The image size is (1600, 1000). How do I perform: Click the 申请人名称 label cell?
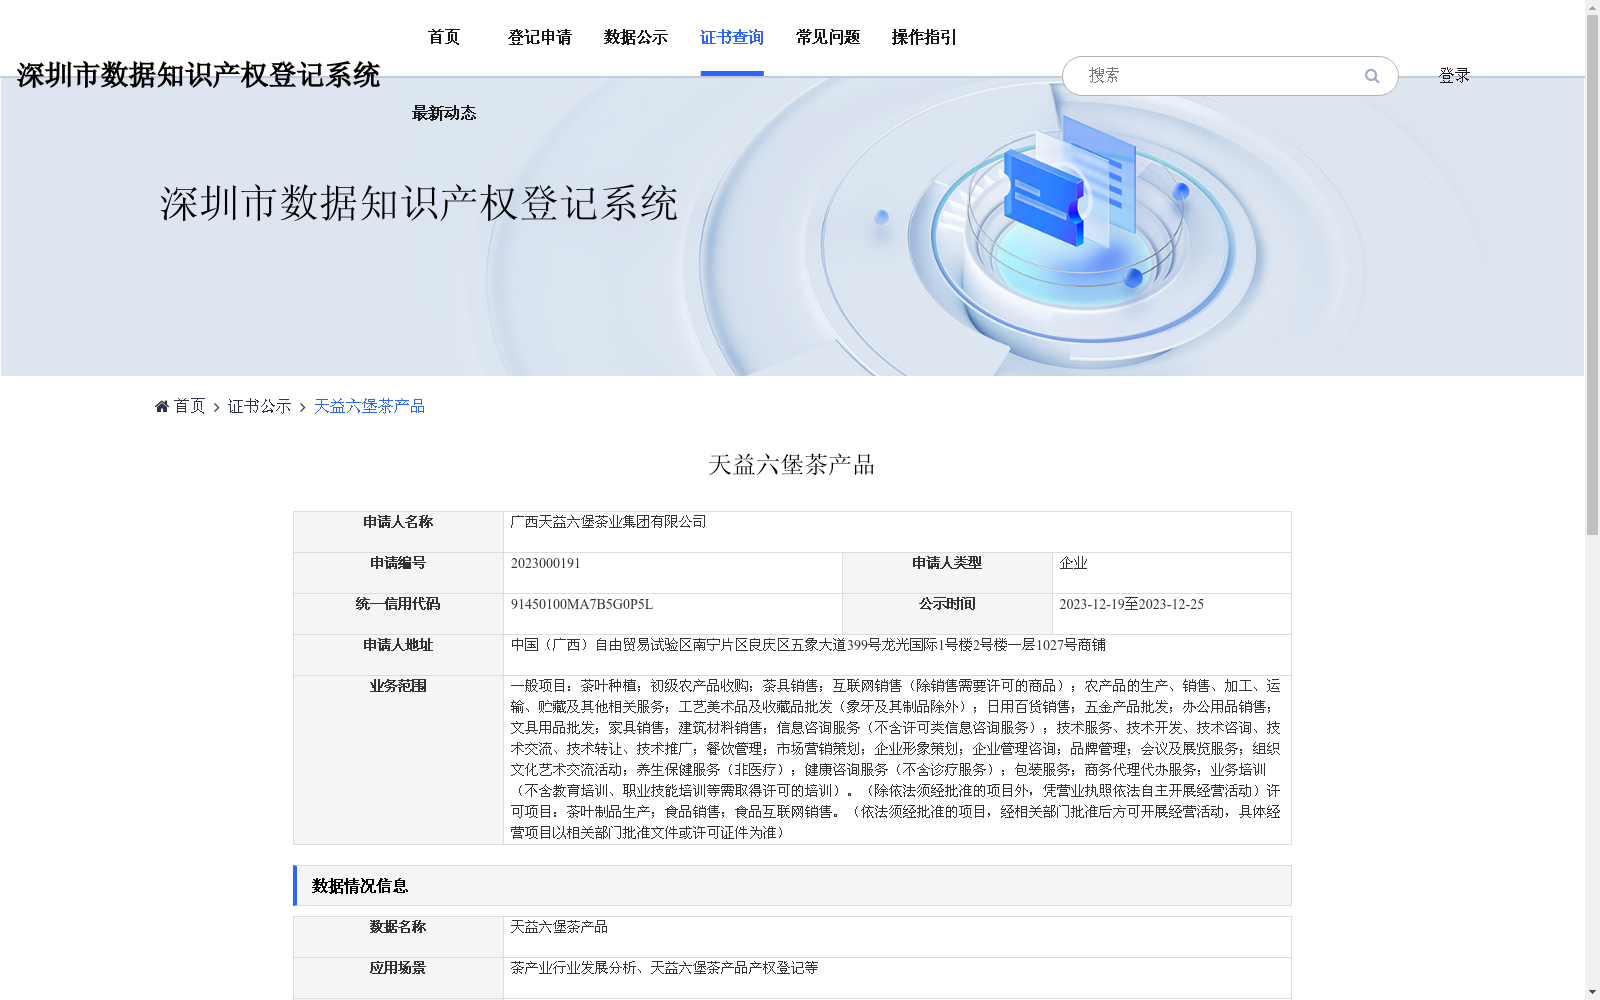point(398,532)
